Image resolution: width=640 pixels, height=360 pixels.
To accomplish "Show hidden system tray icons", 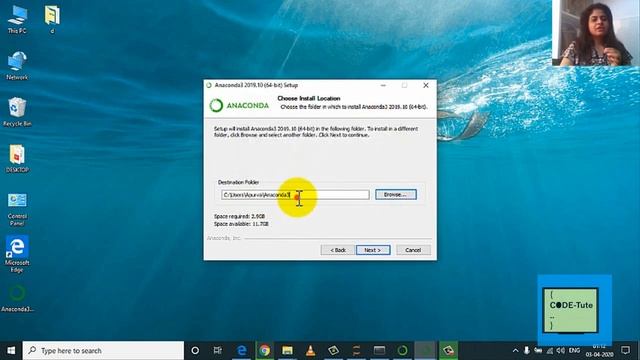I will [x=515, y=351].
